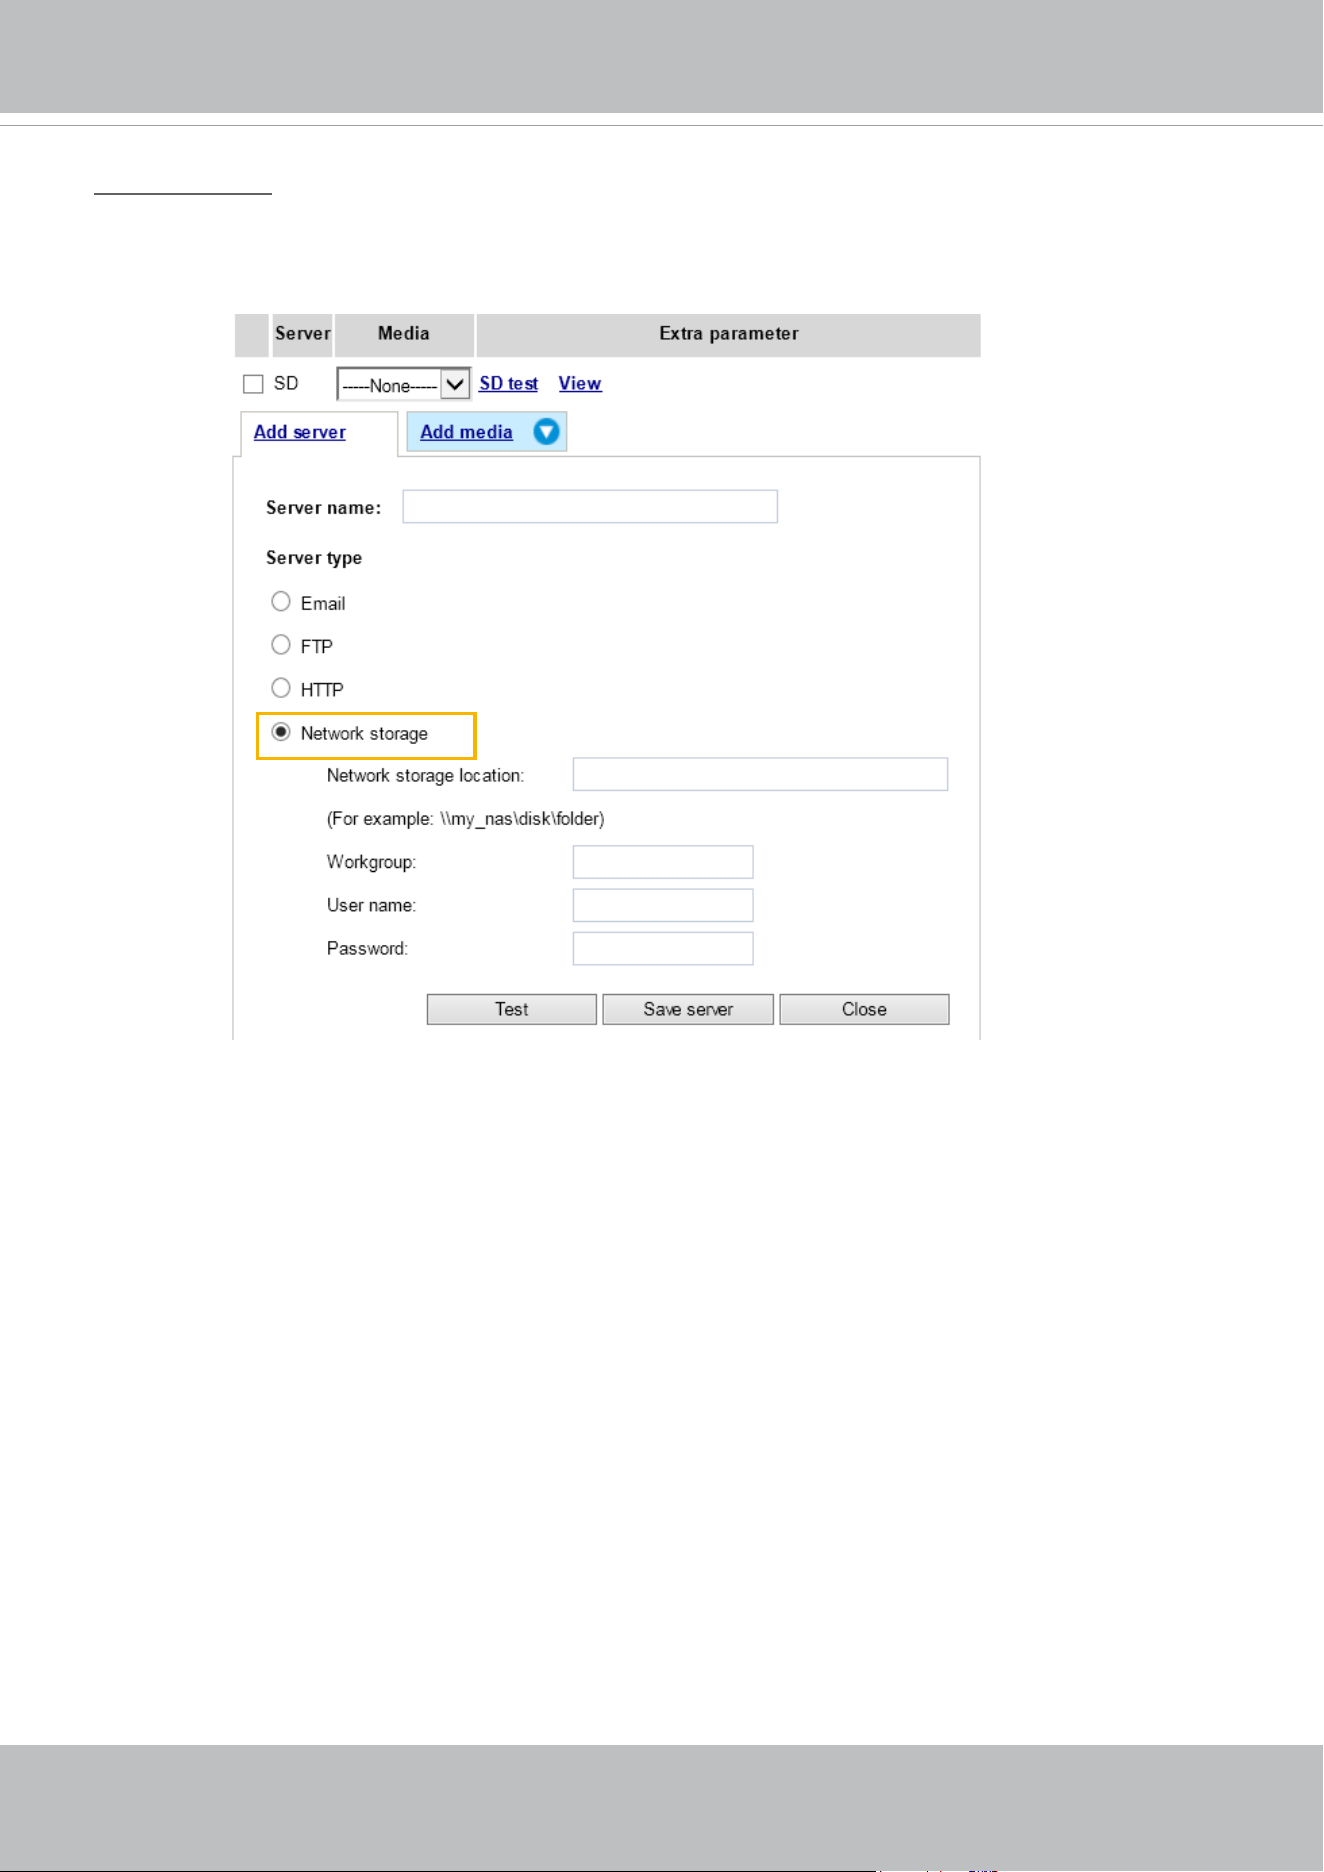
Task: Click the Server type label
Action: (314, 558)
